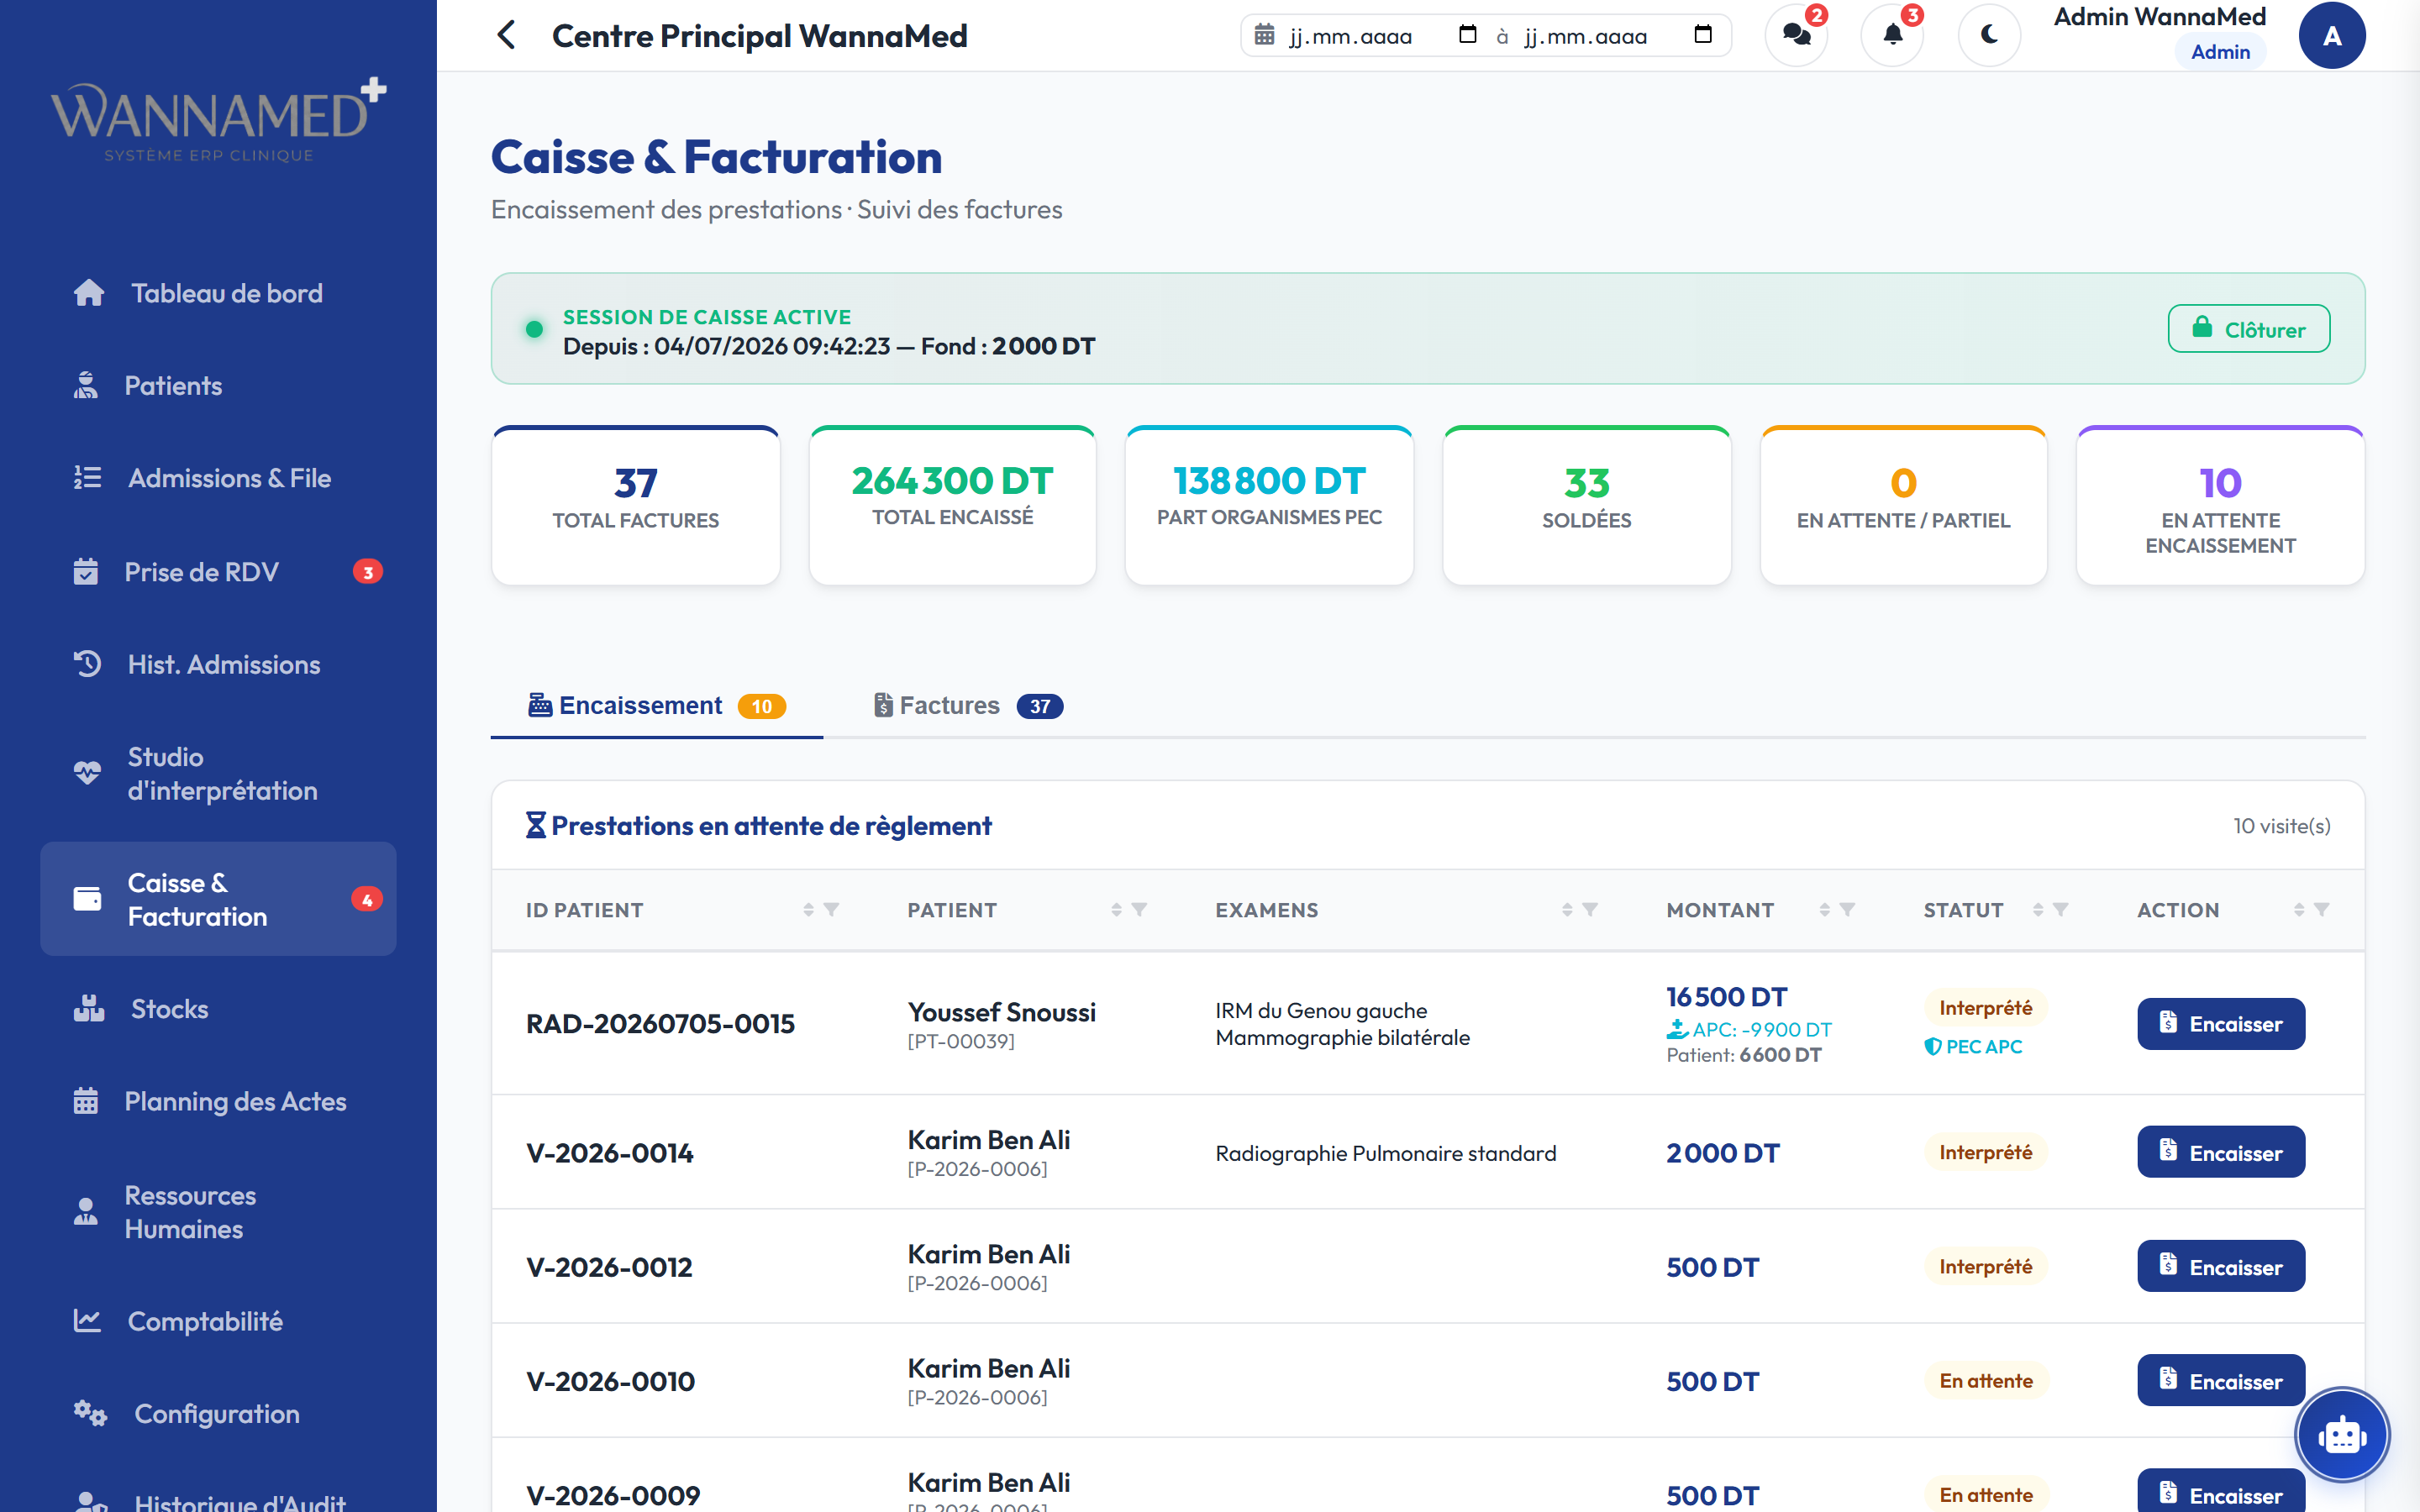Image resolution: width=2420 pixels, height=1512 pixels.
Task: Open the messages chat icon
Action: 1796,35
